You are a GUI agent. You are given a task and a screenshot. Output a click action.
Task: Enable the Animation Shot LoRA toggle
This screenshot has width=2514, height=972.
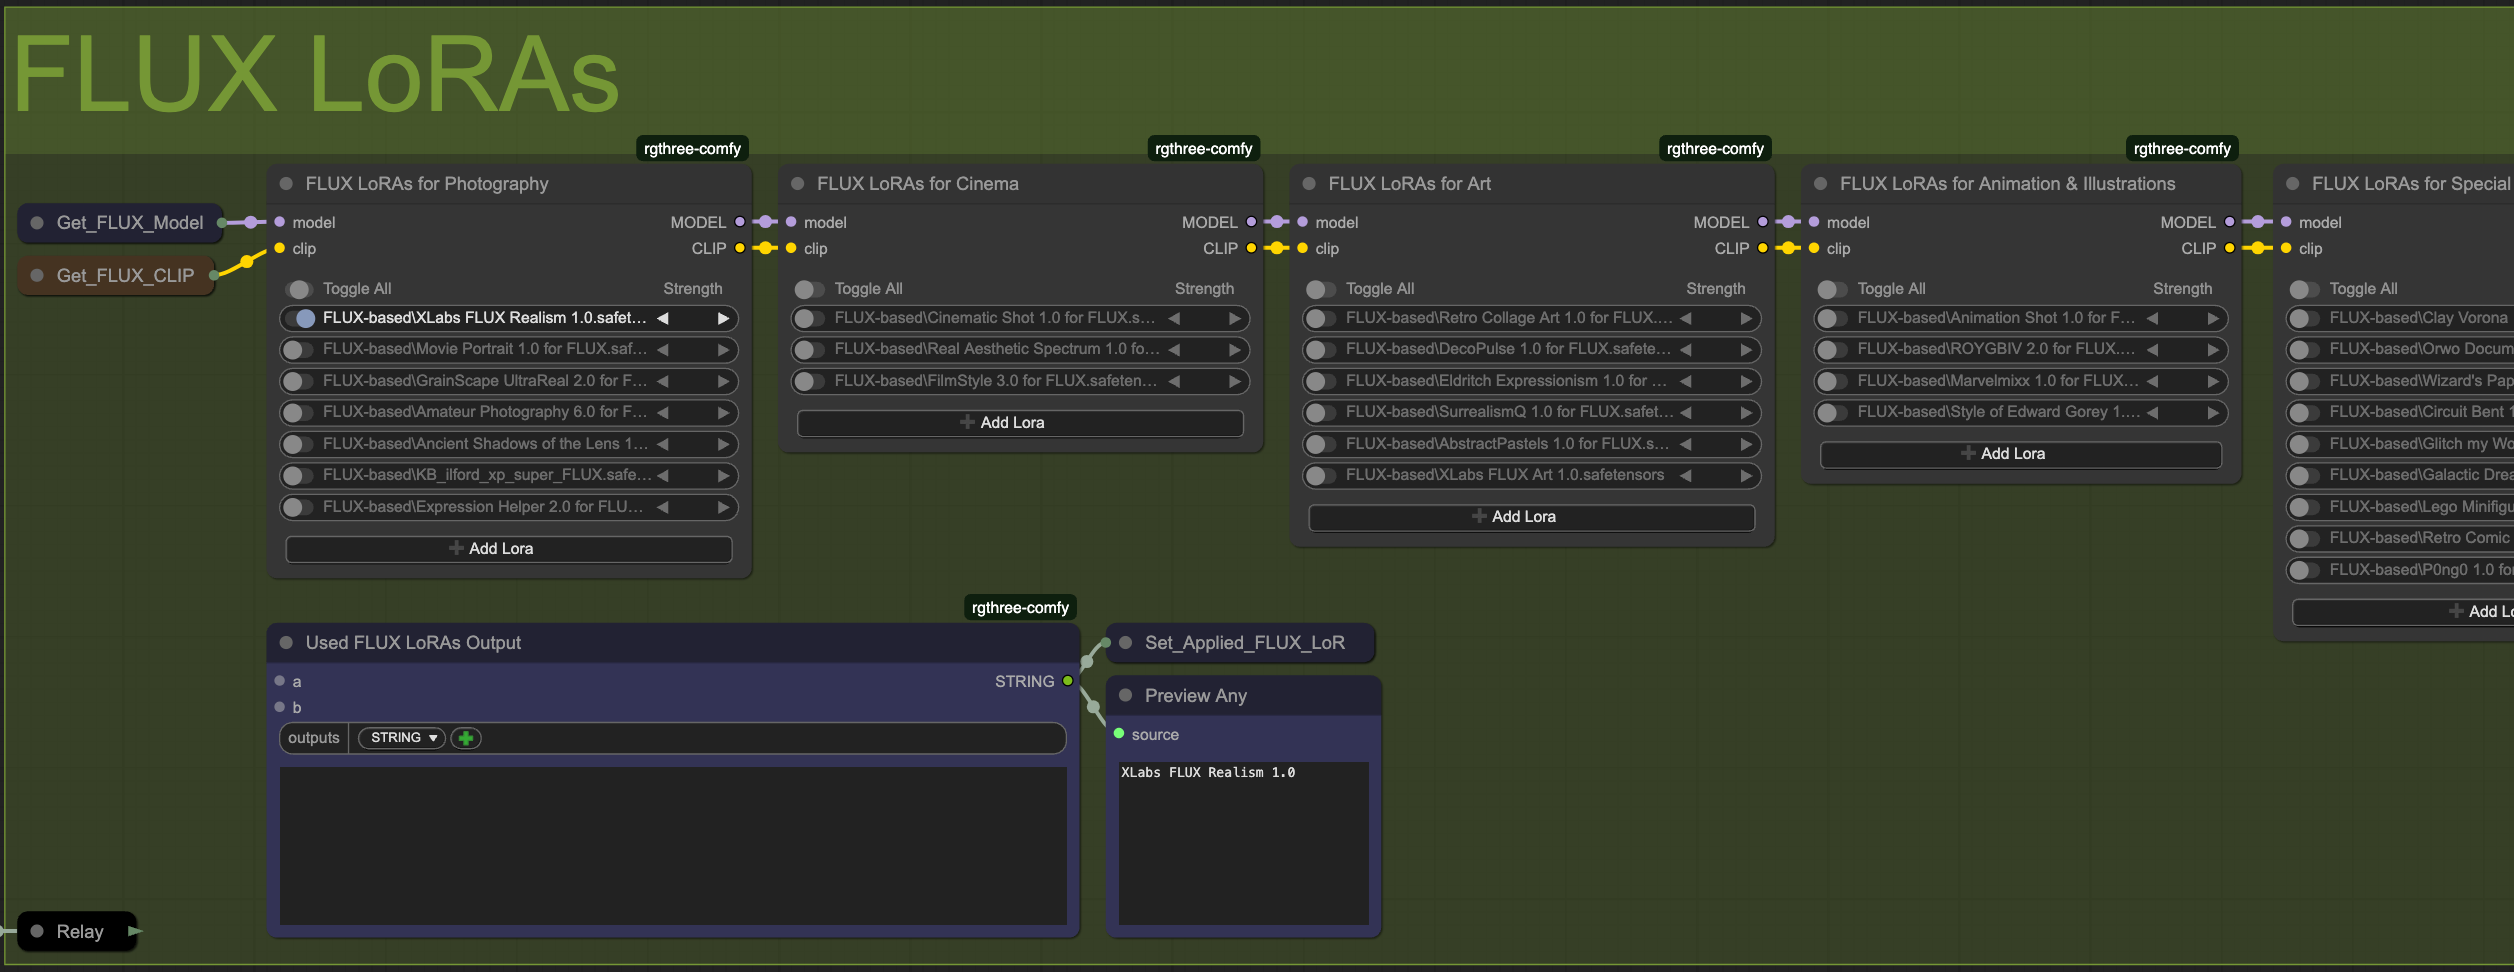pos(1830,318)
